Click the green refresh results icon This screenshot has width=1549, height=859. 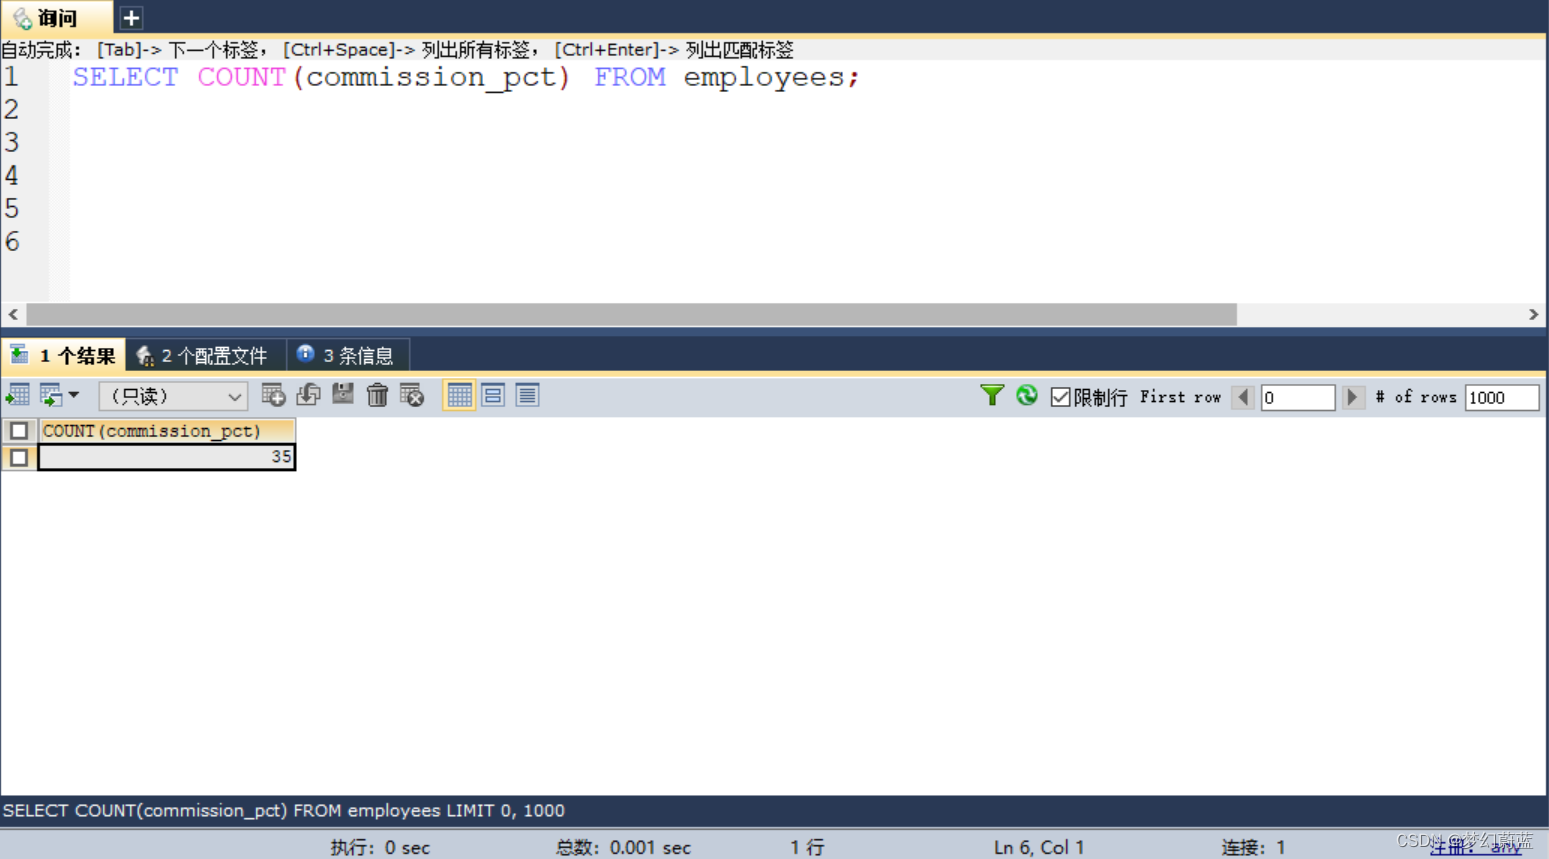1027,396
